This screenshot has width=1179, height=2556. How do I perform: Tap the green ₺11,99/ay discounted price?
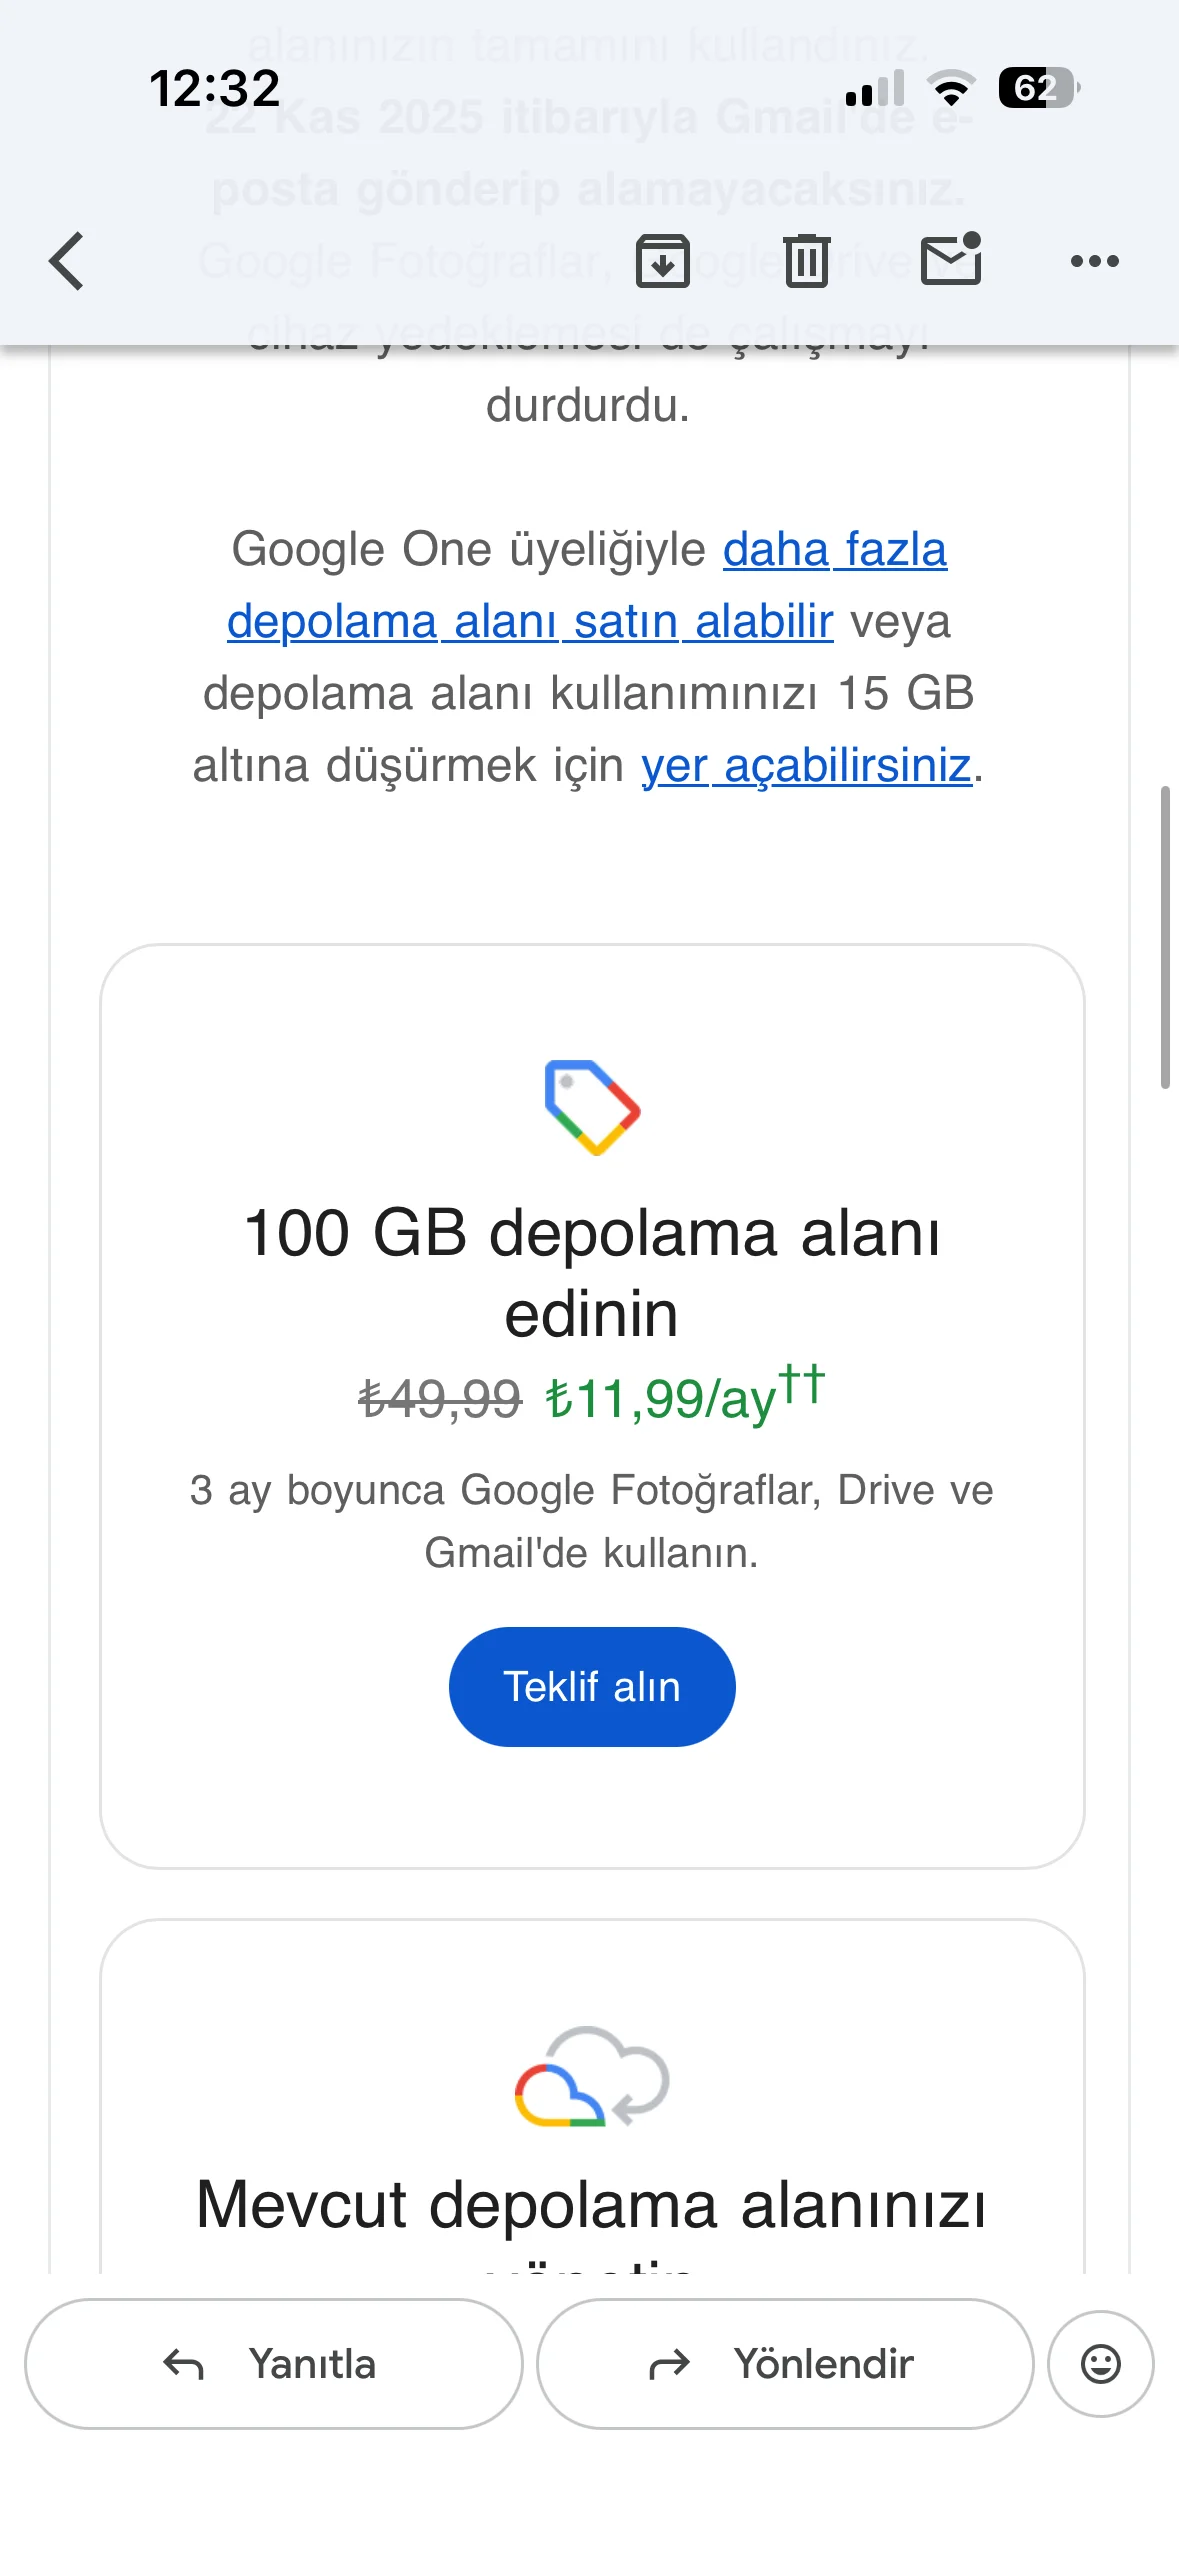662,1398
